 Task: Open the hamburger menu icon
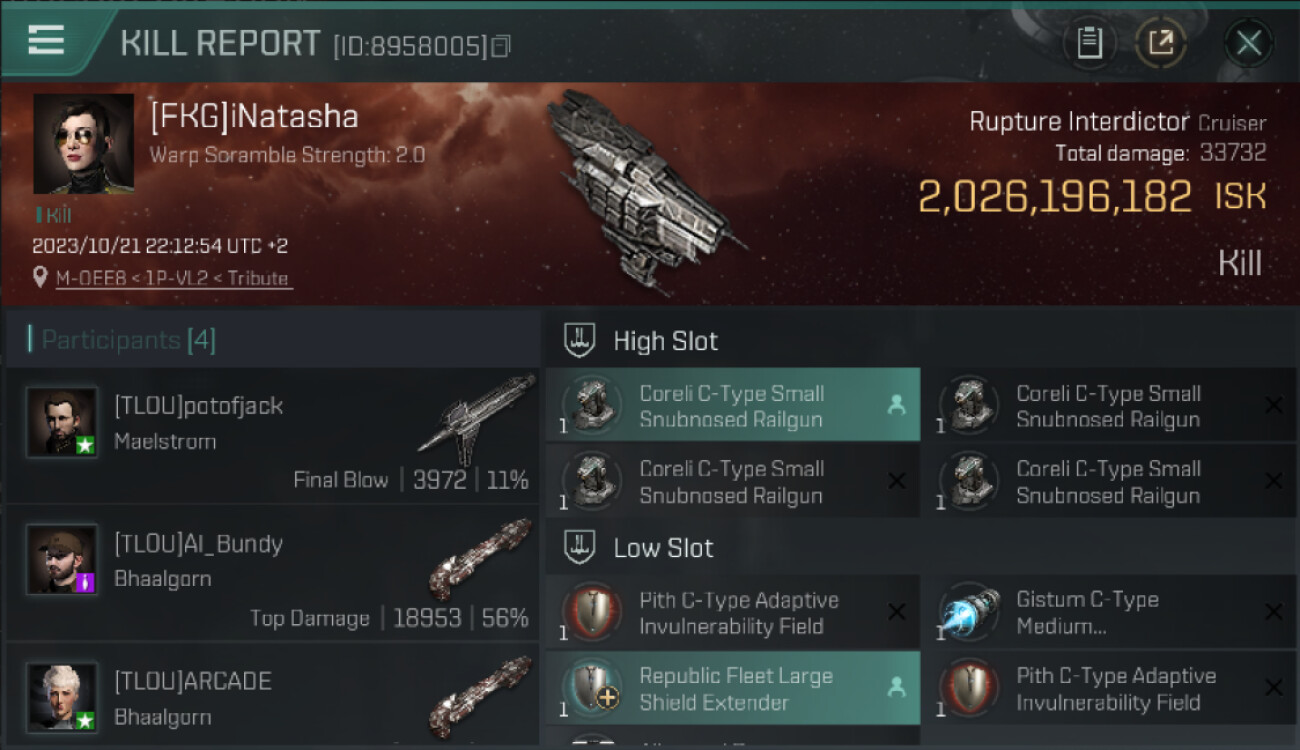pyautogui.click(x=47, y=40)
